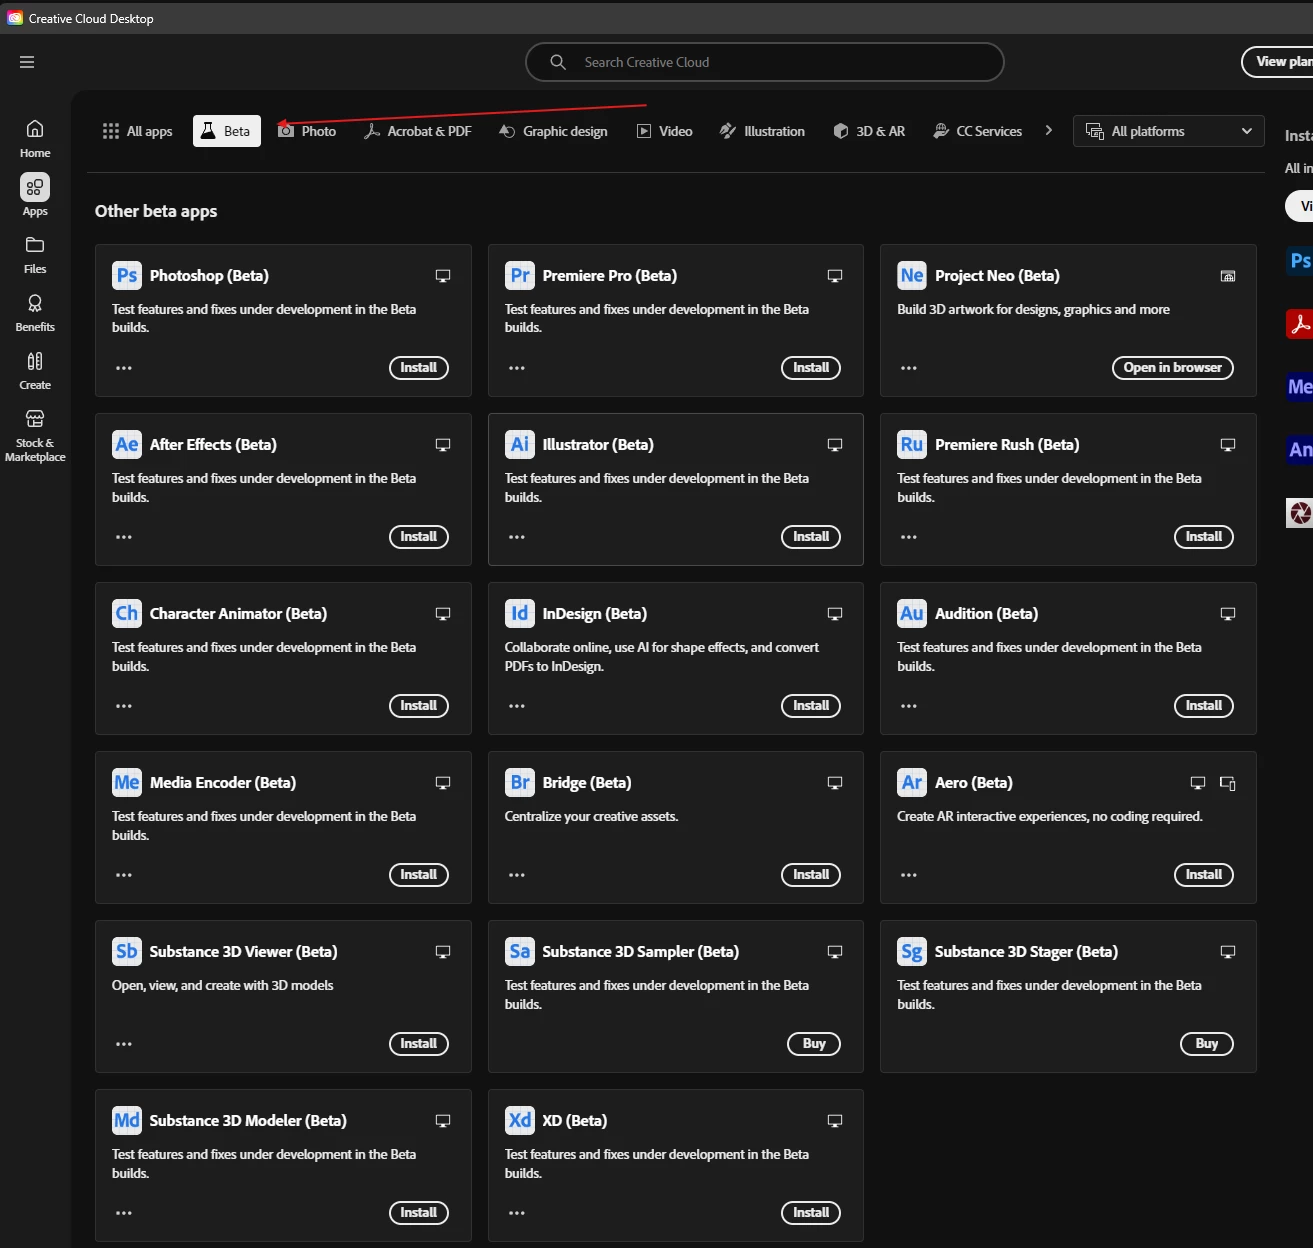Open Files in the sidebar
Viewport: 1313px width, 1248px height.
click(35, 255)
